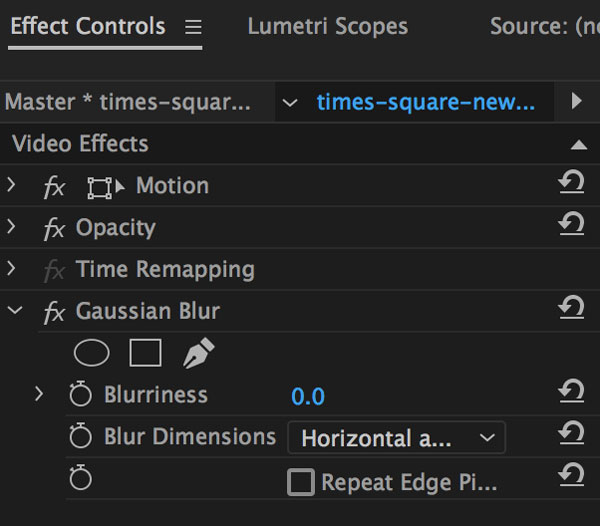Enable Repeat Edge Pixels checkbox
This screenshot has height=526, width=600.
pyautogui.click(x=301, y=482)
